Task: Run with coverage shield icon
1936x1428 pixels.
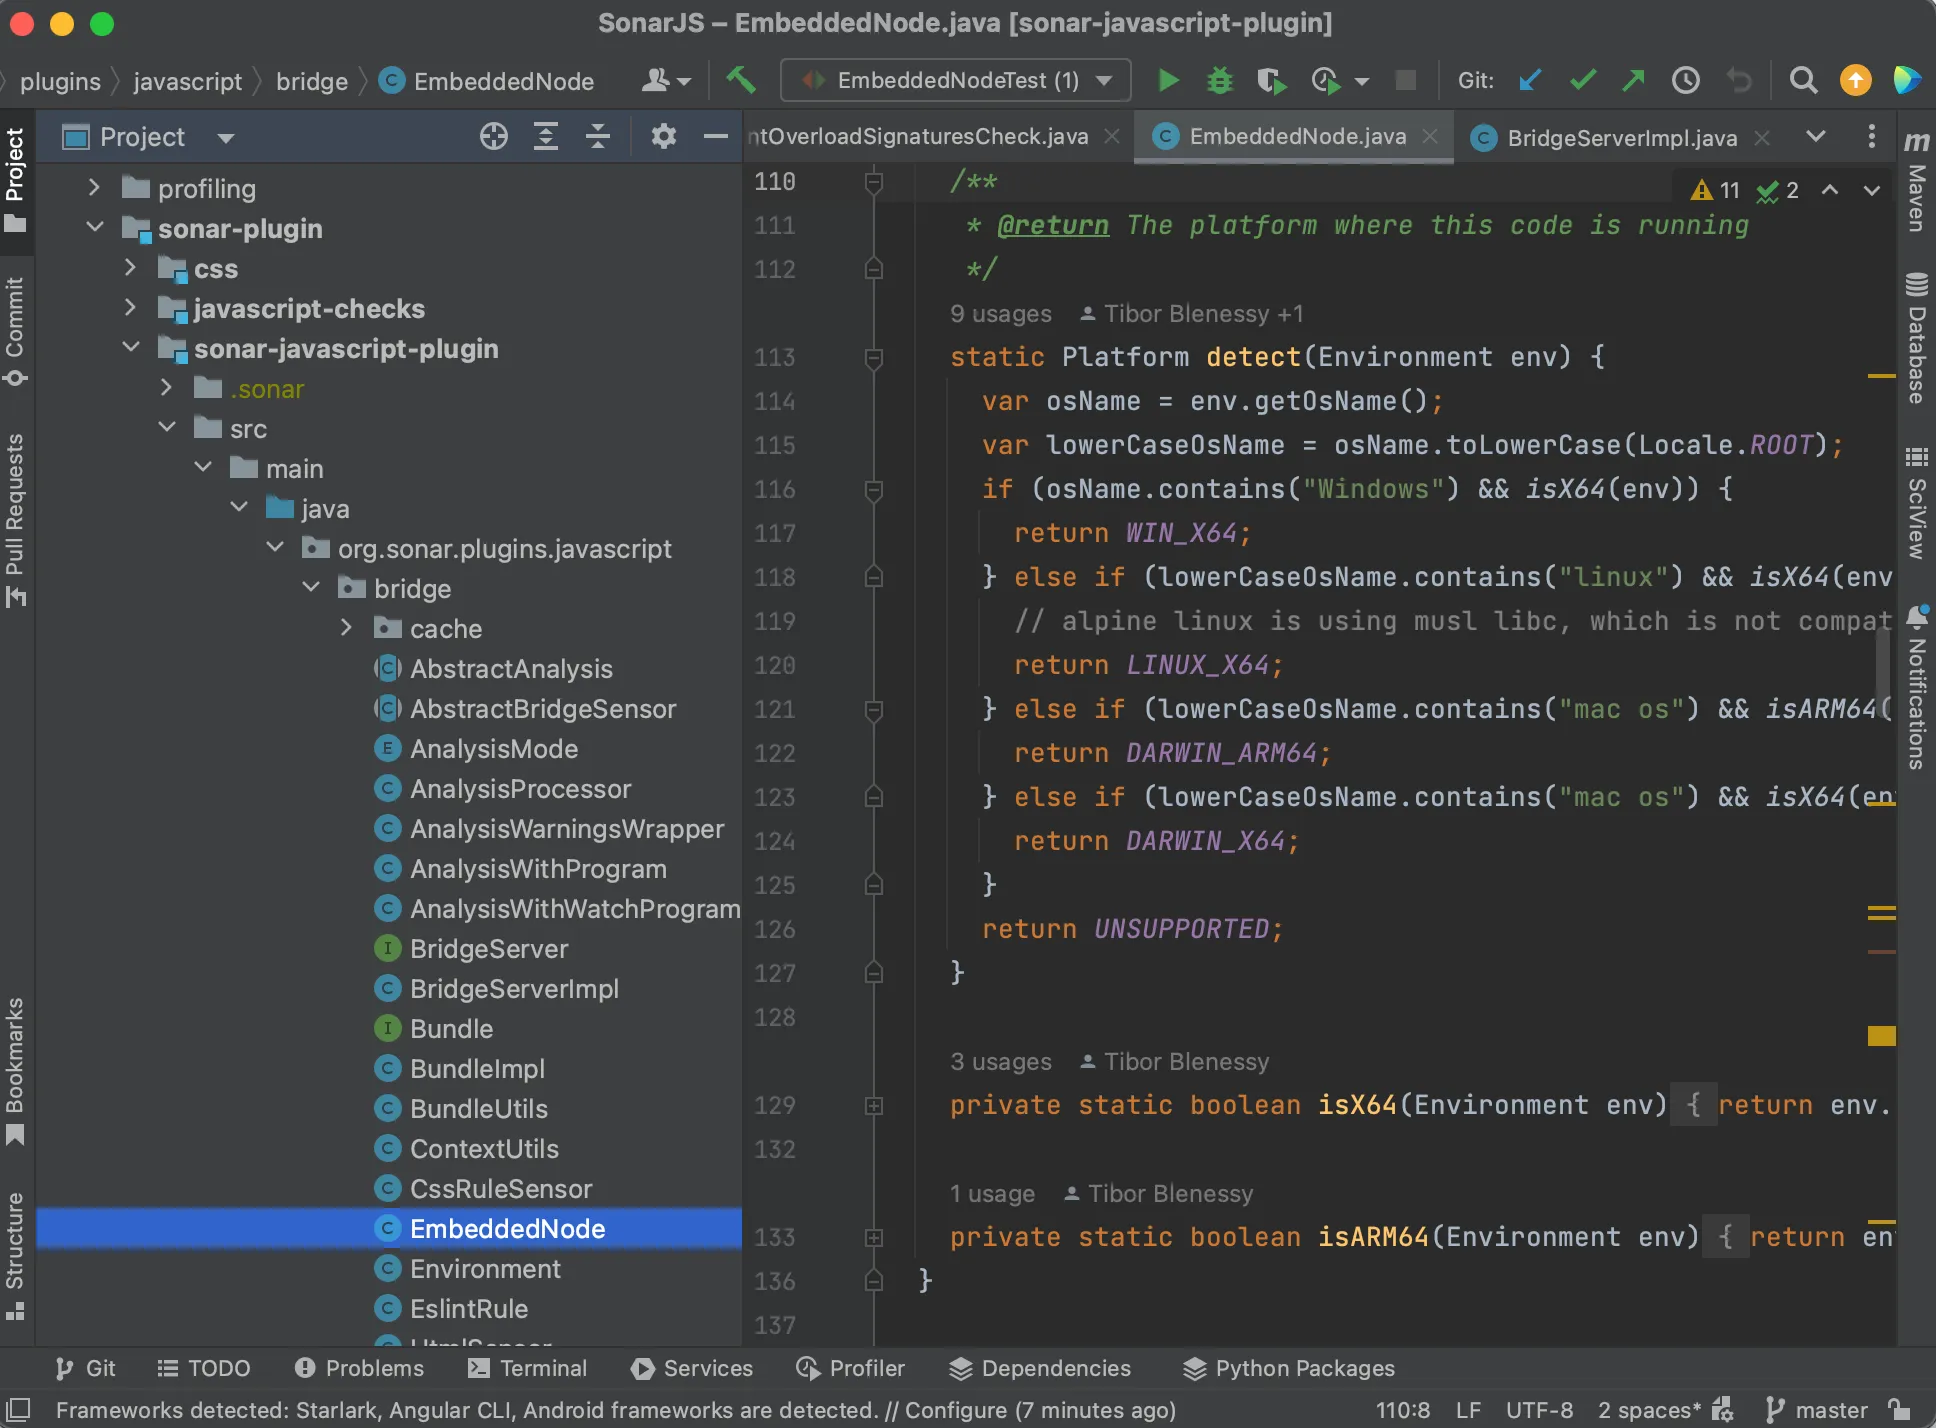Action: point(1271,80)
